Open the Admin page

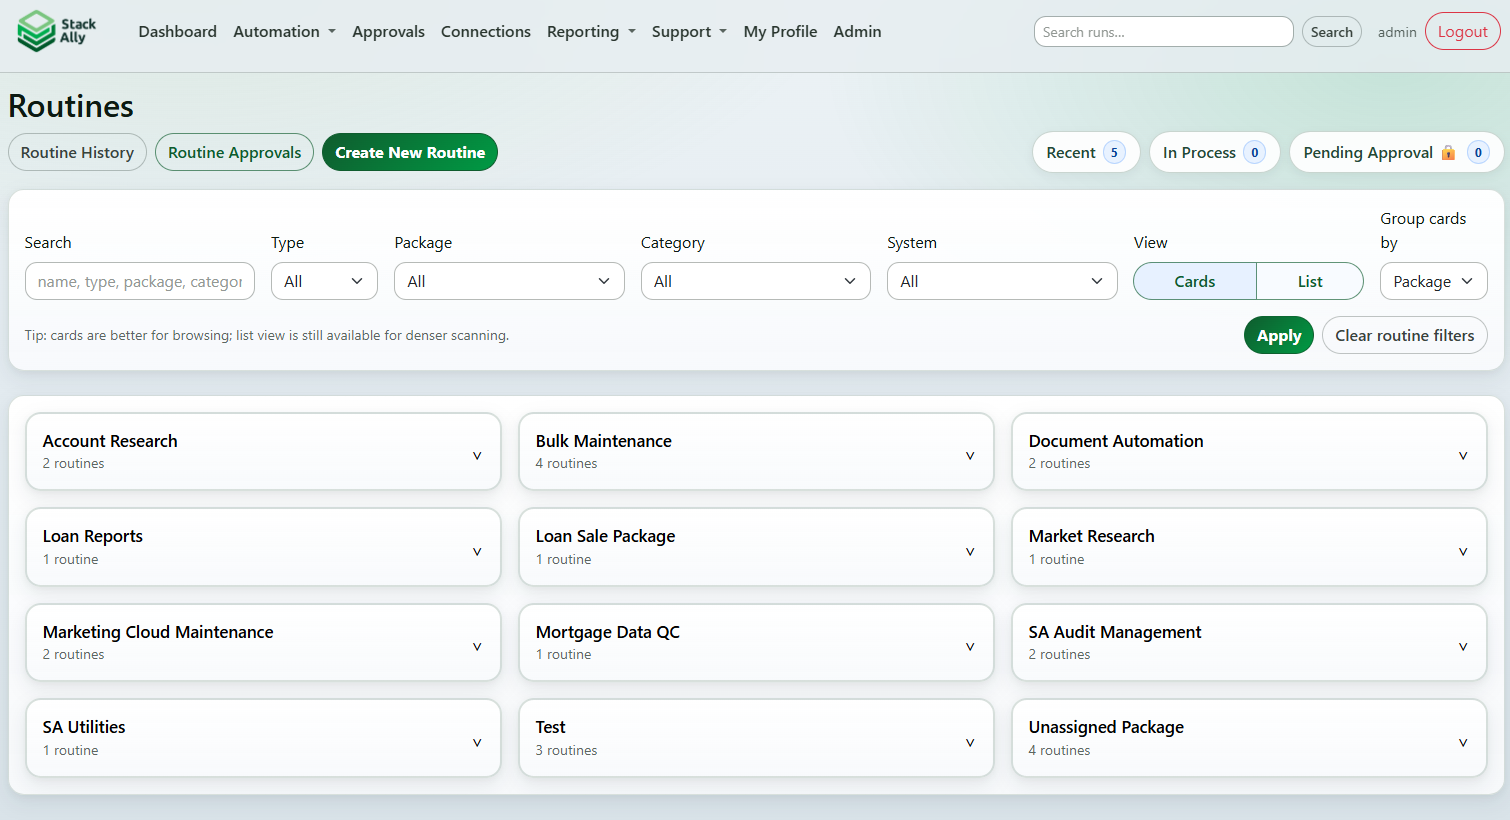[857, 31]
